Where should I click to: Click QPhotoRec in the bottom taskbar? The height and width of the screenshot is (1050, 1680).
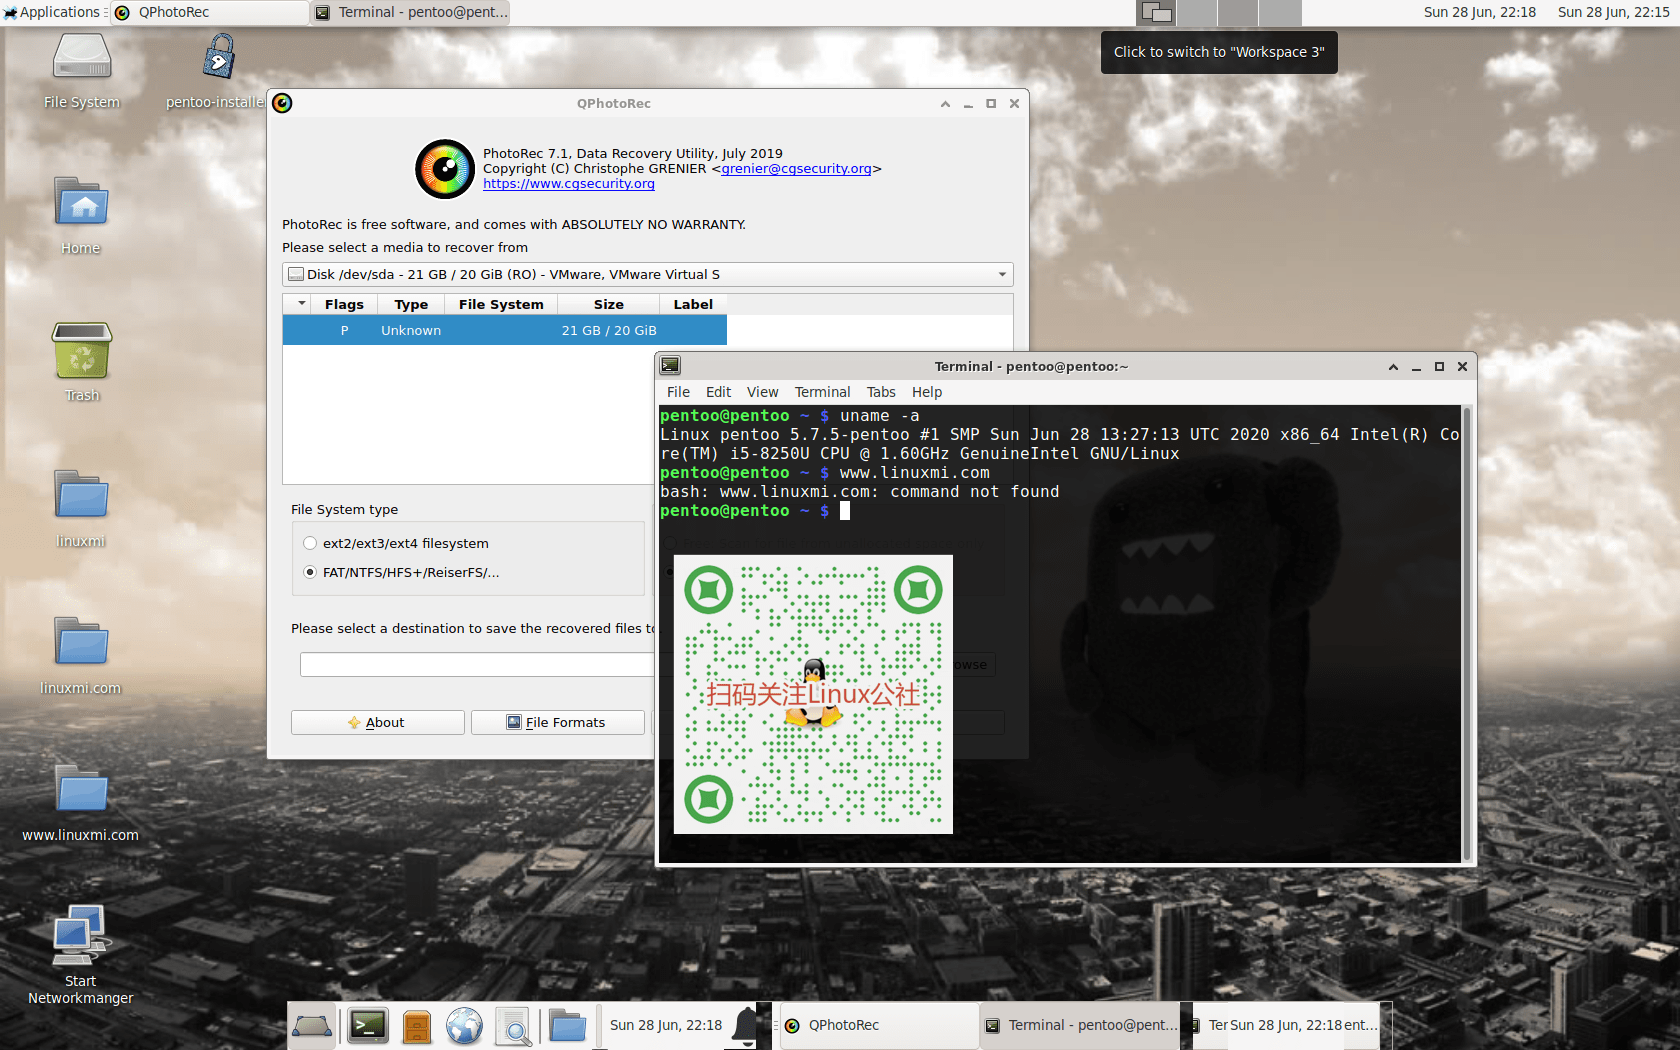(x=879, y=1026)
